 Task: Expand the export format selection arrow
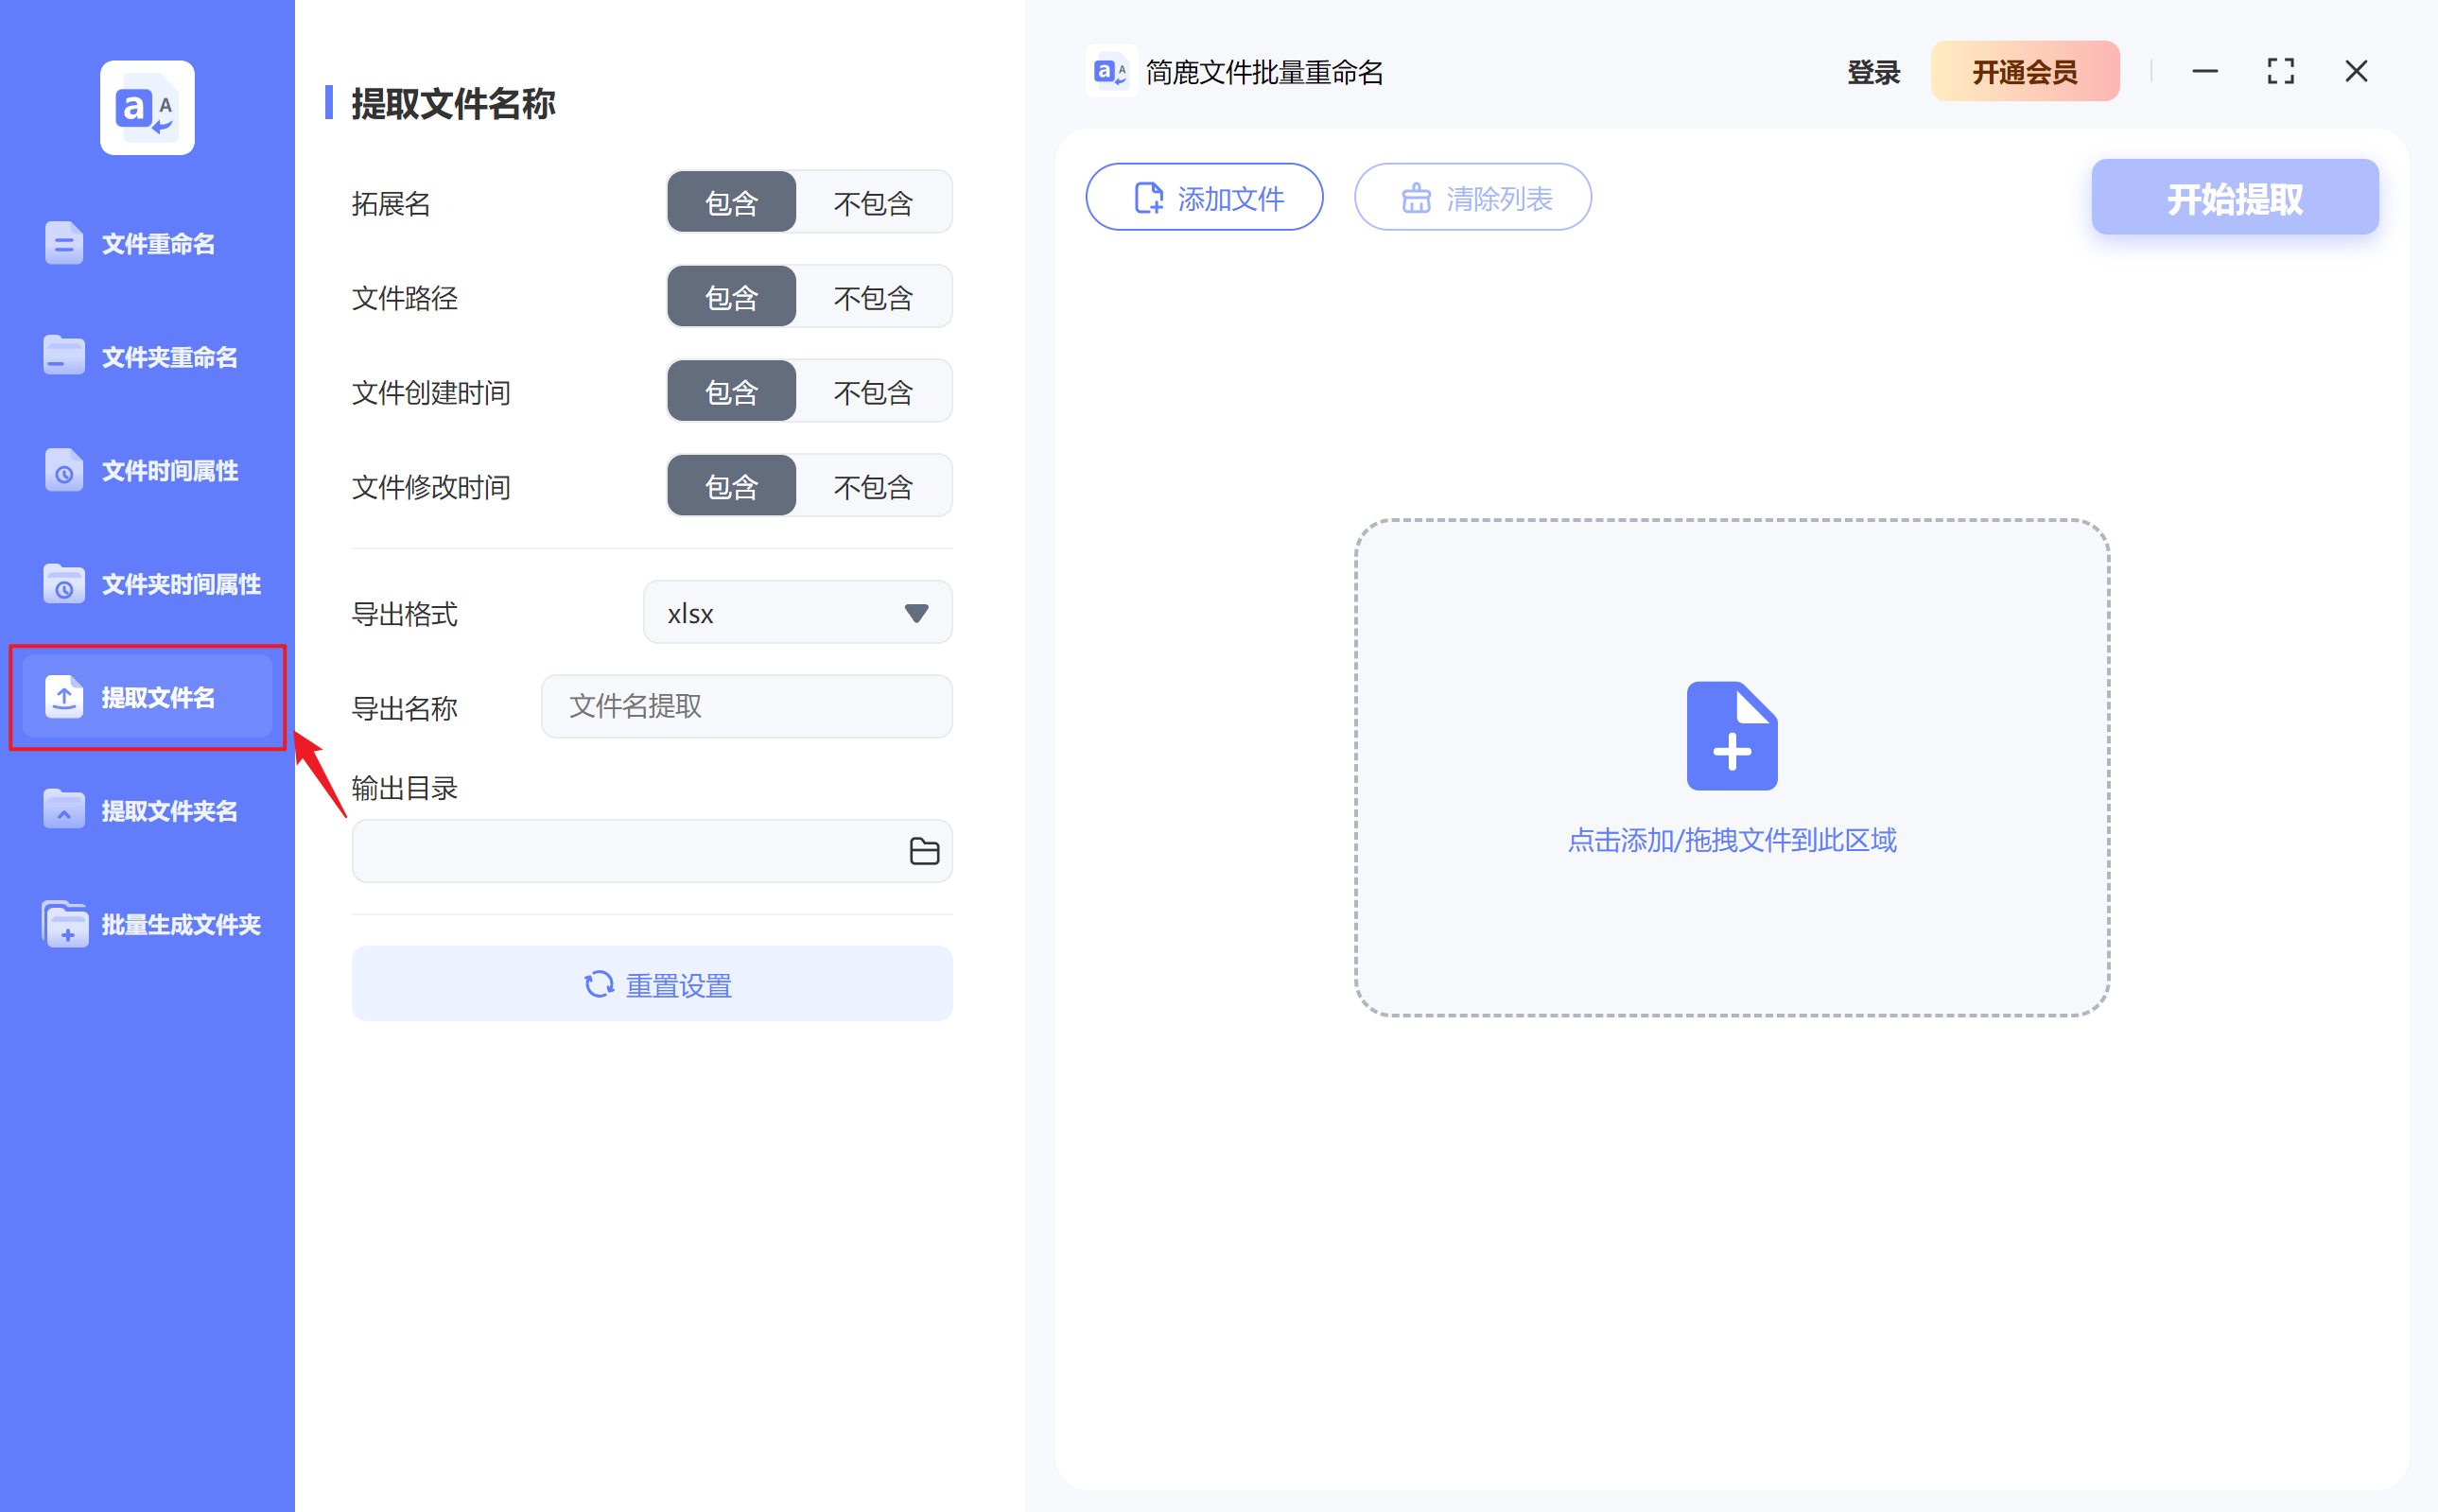pos(916,612)
